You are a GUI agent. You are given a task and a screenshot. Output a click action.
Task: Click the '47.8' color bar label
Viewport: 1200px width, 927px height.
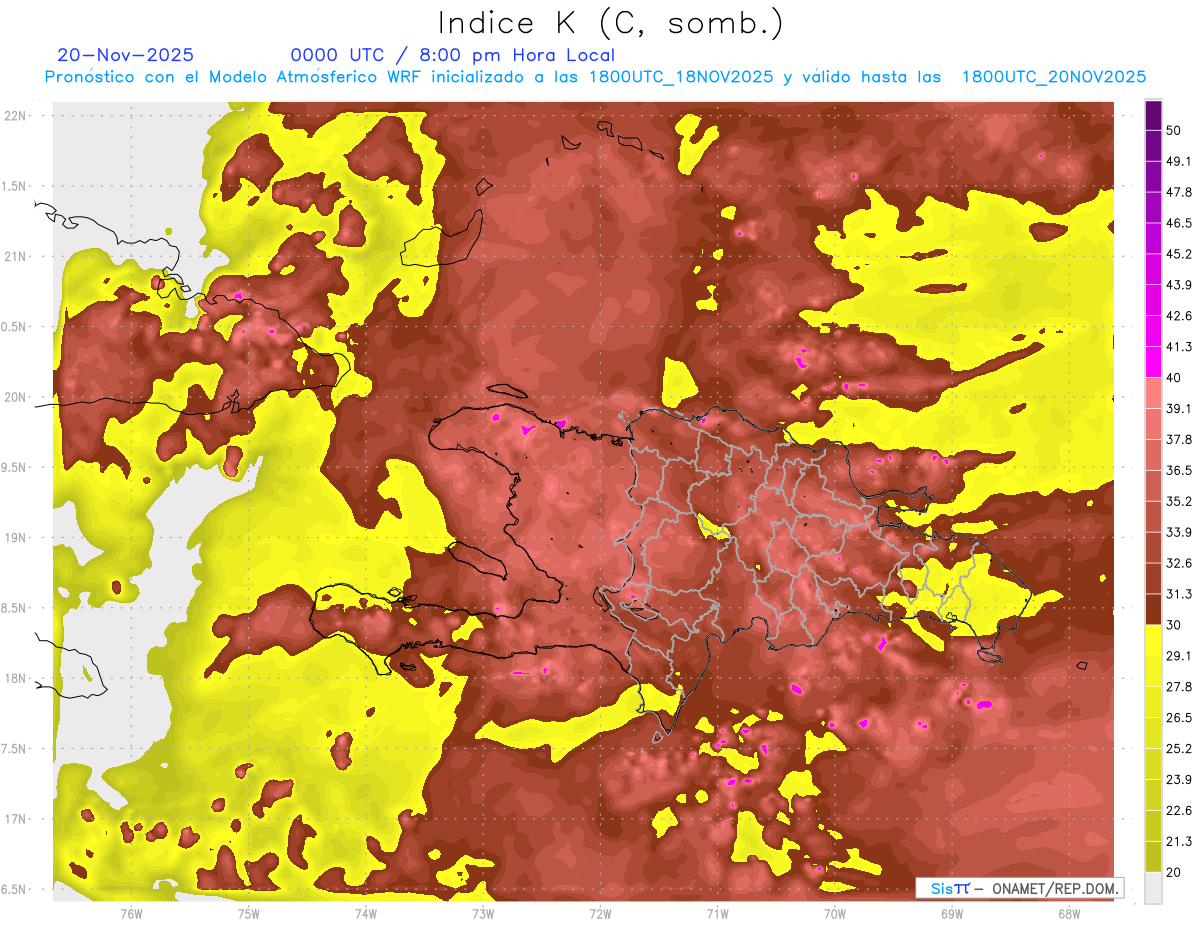(1179, 192)
